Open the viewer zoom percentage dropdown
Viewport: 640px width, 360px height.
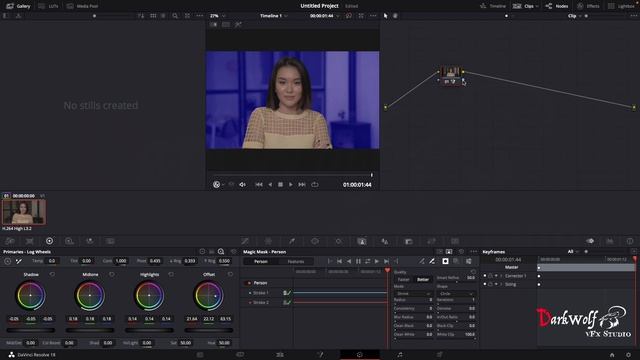point(217,16)
